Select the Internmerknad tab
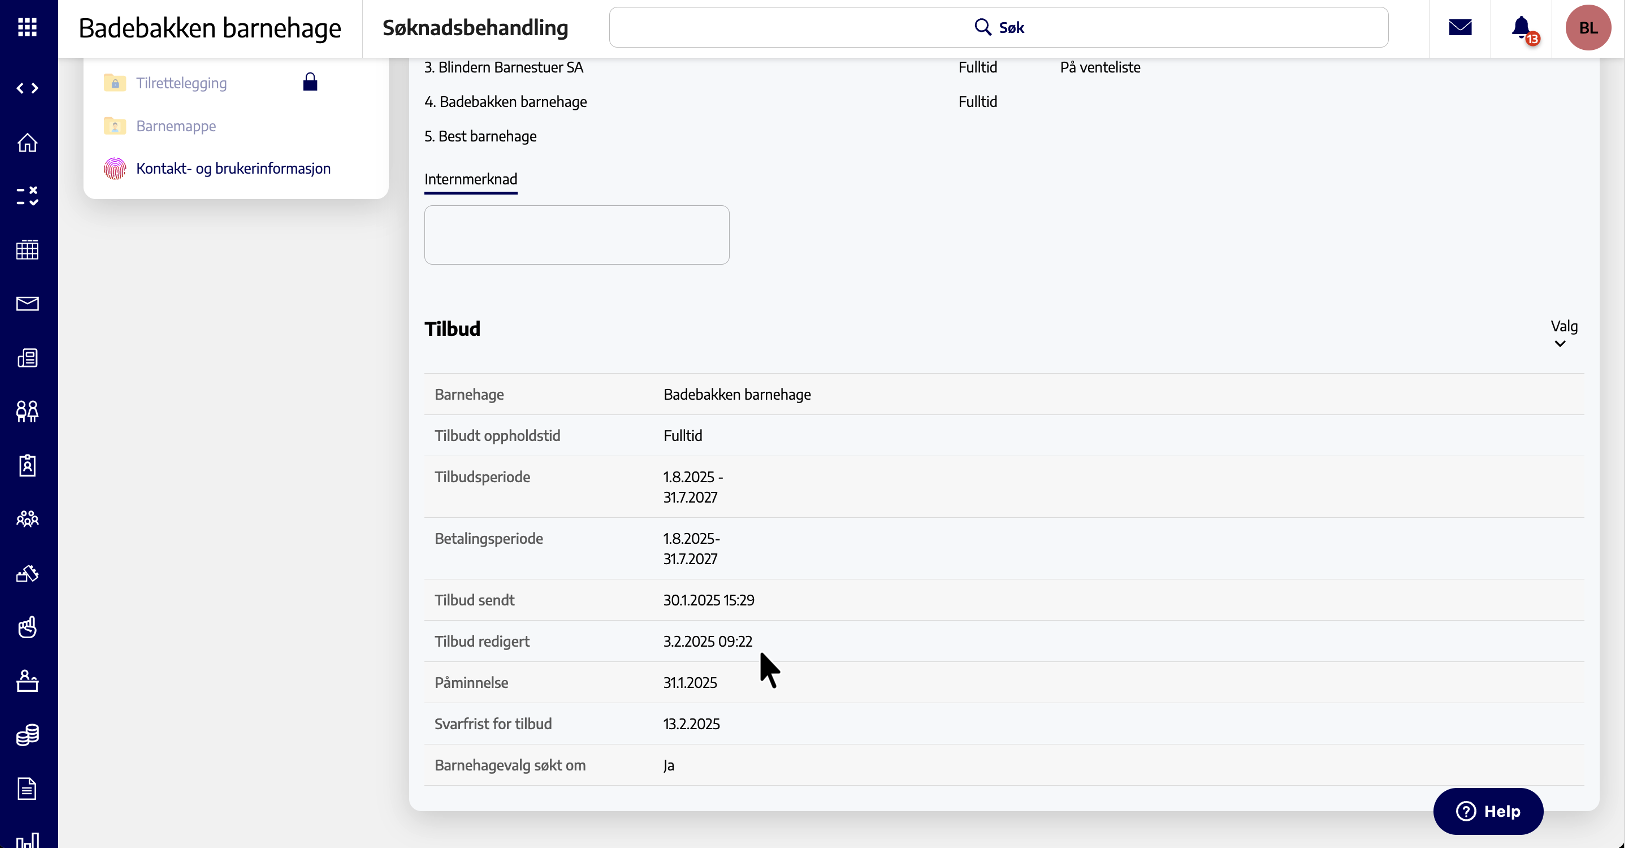Viewport: 1625px width, 848px height. click(471, 180)
